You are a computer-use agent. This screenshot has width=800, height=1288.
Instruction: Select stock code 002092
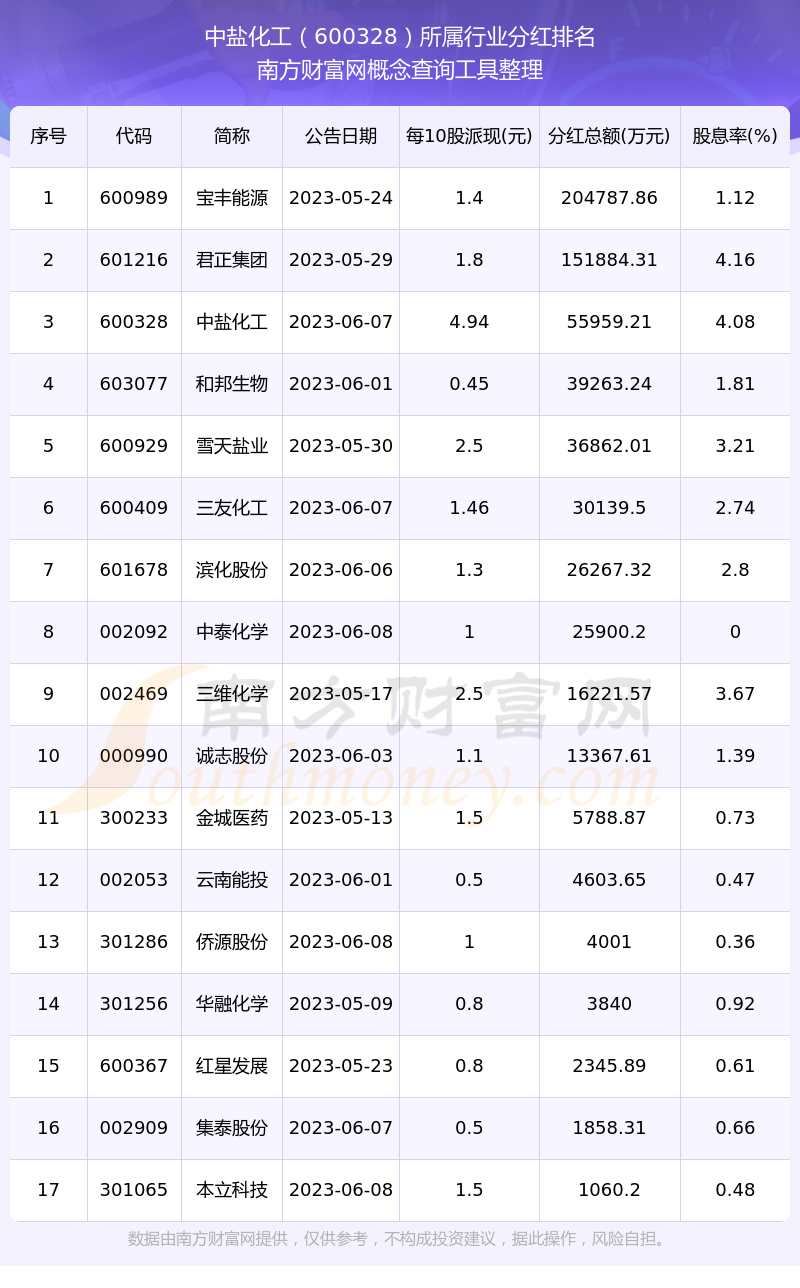[134, 632]
